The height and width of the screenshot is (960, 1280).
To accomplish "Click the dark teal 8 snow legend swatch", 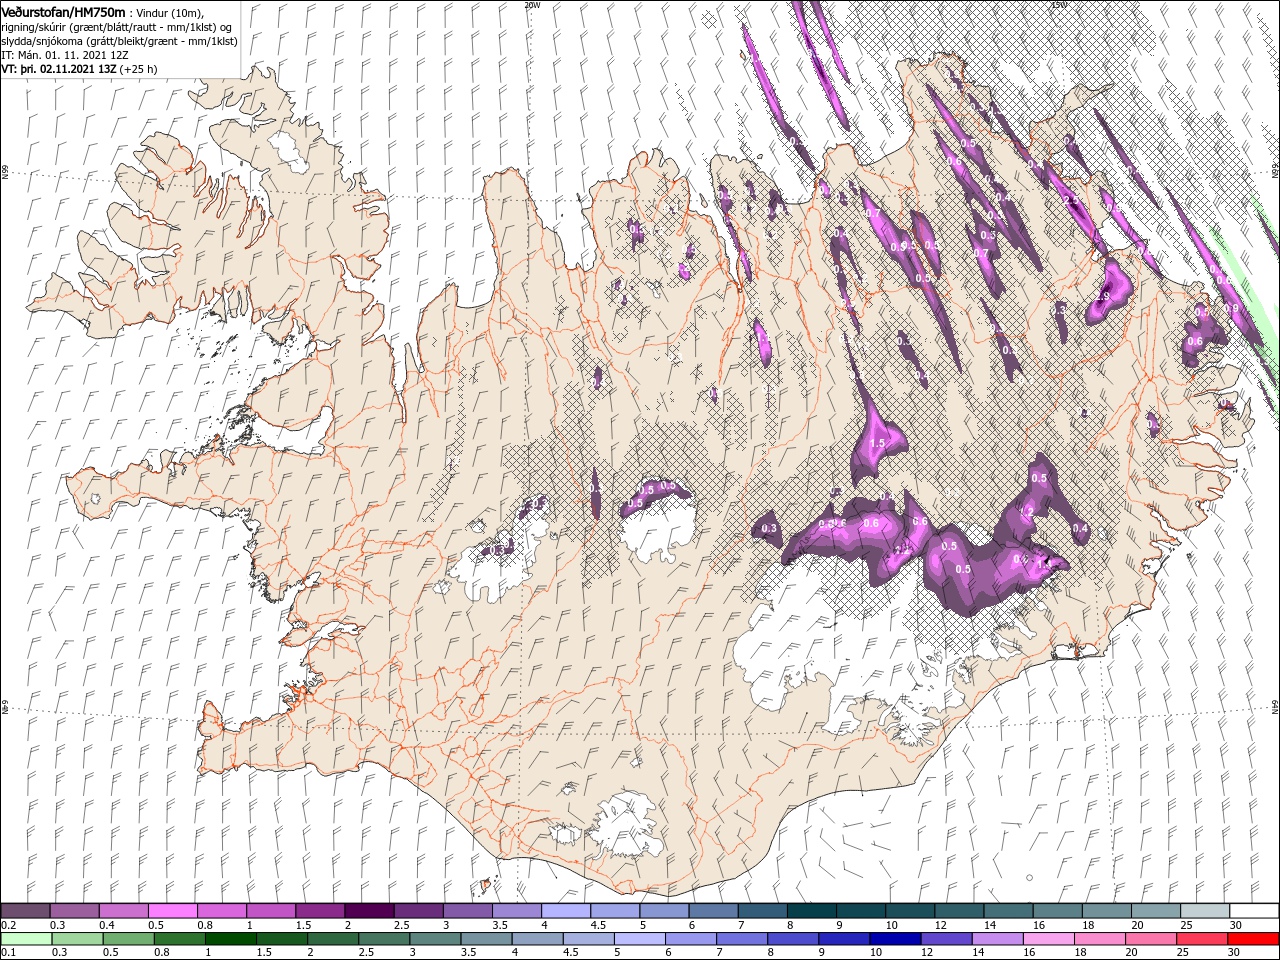I will [x=811, y=911].
